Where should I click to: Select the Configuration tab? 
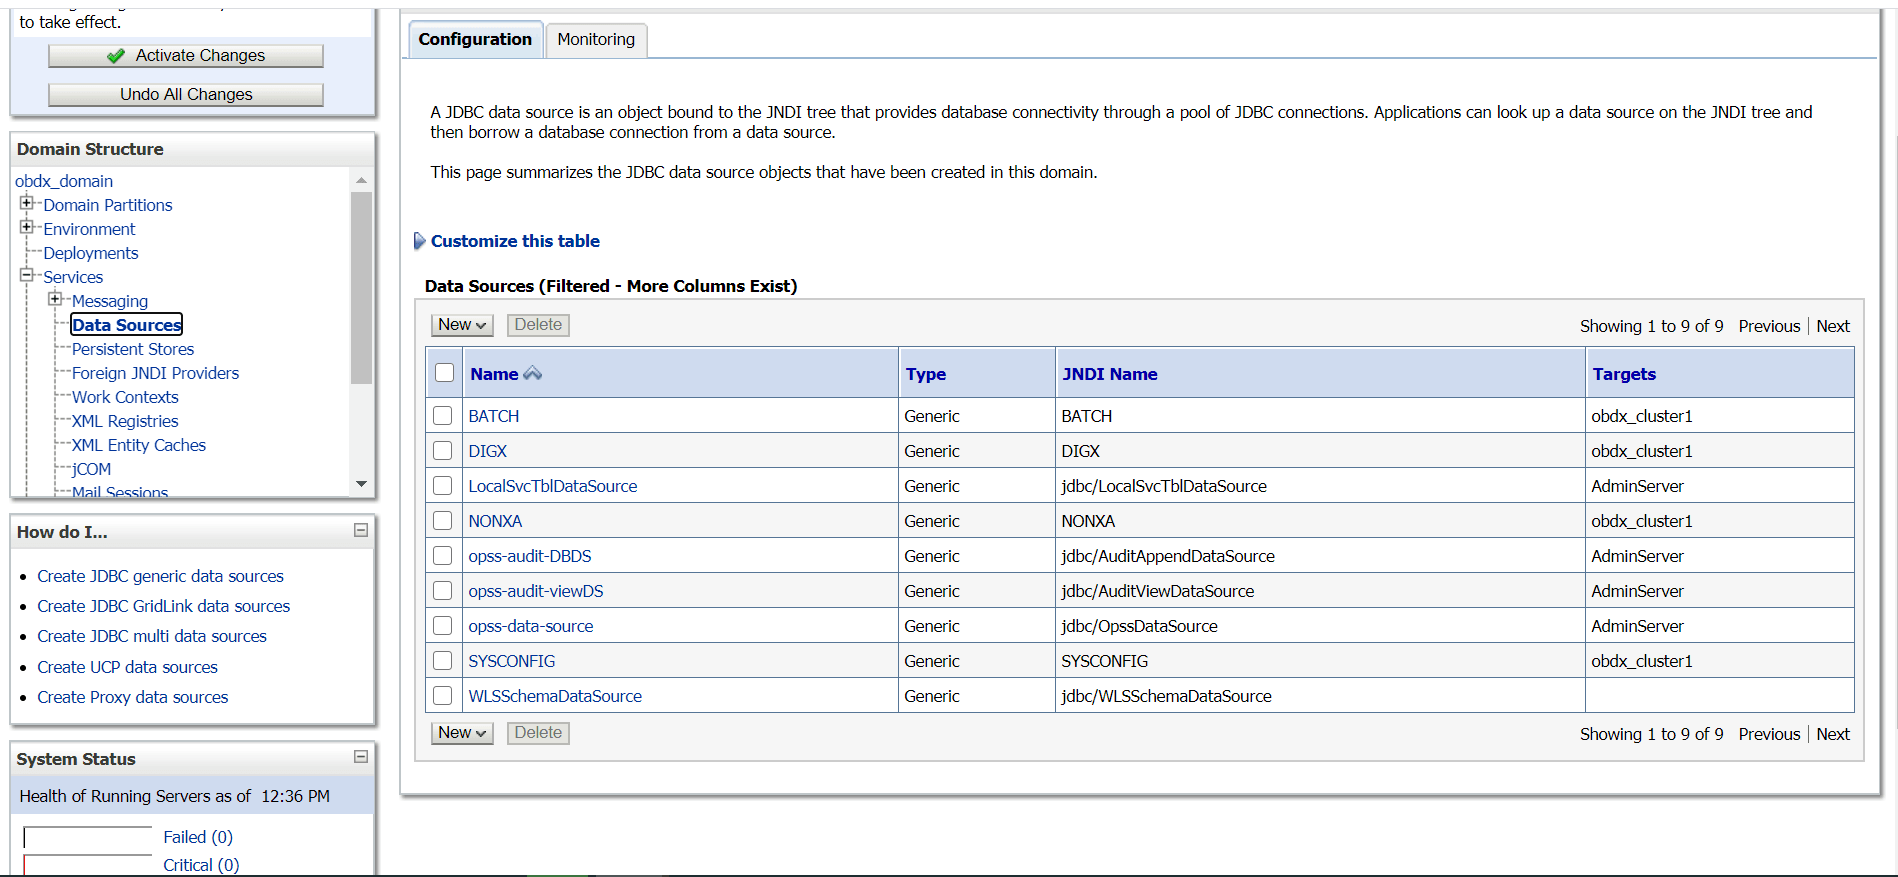click(x=475, y=39)
